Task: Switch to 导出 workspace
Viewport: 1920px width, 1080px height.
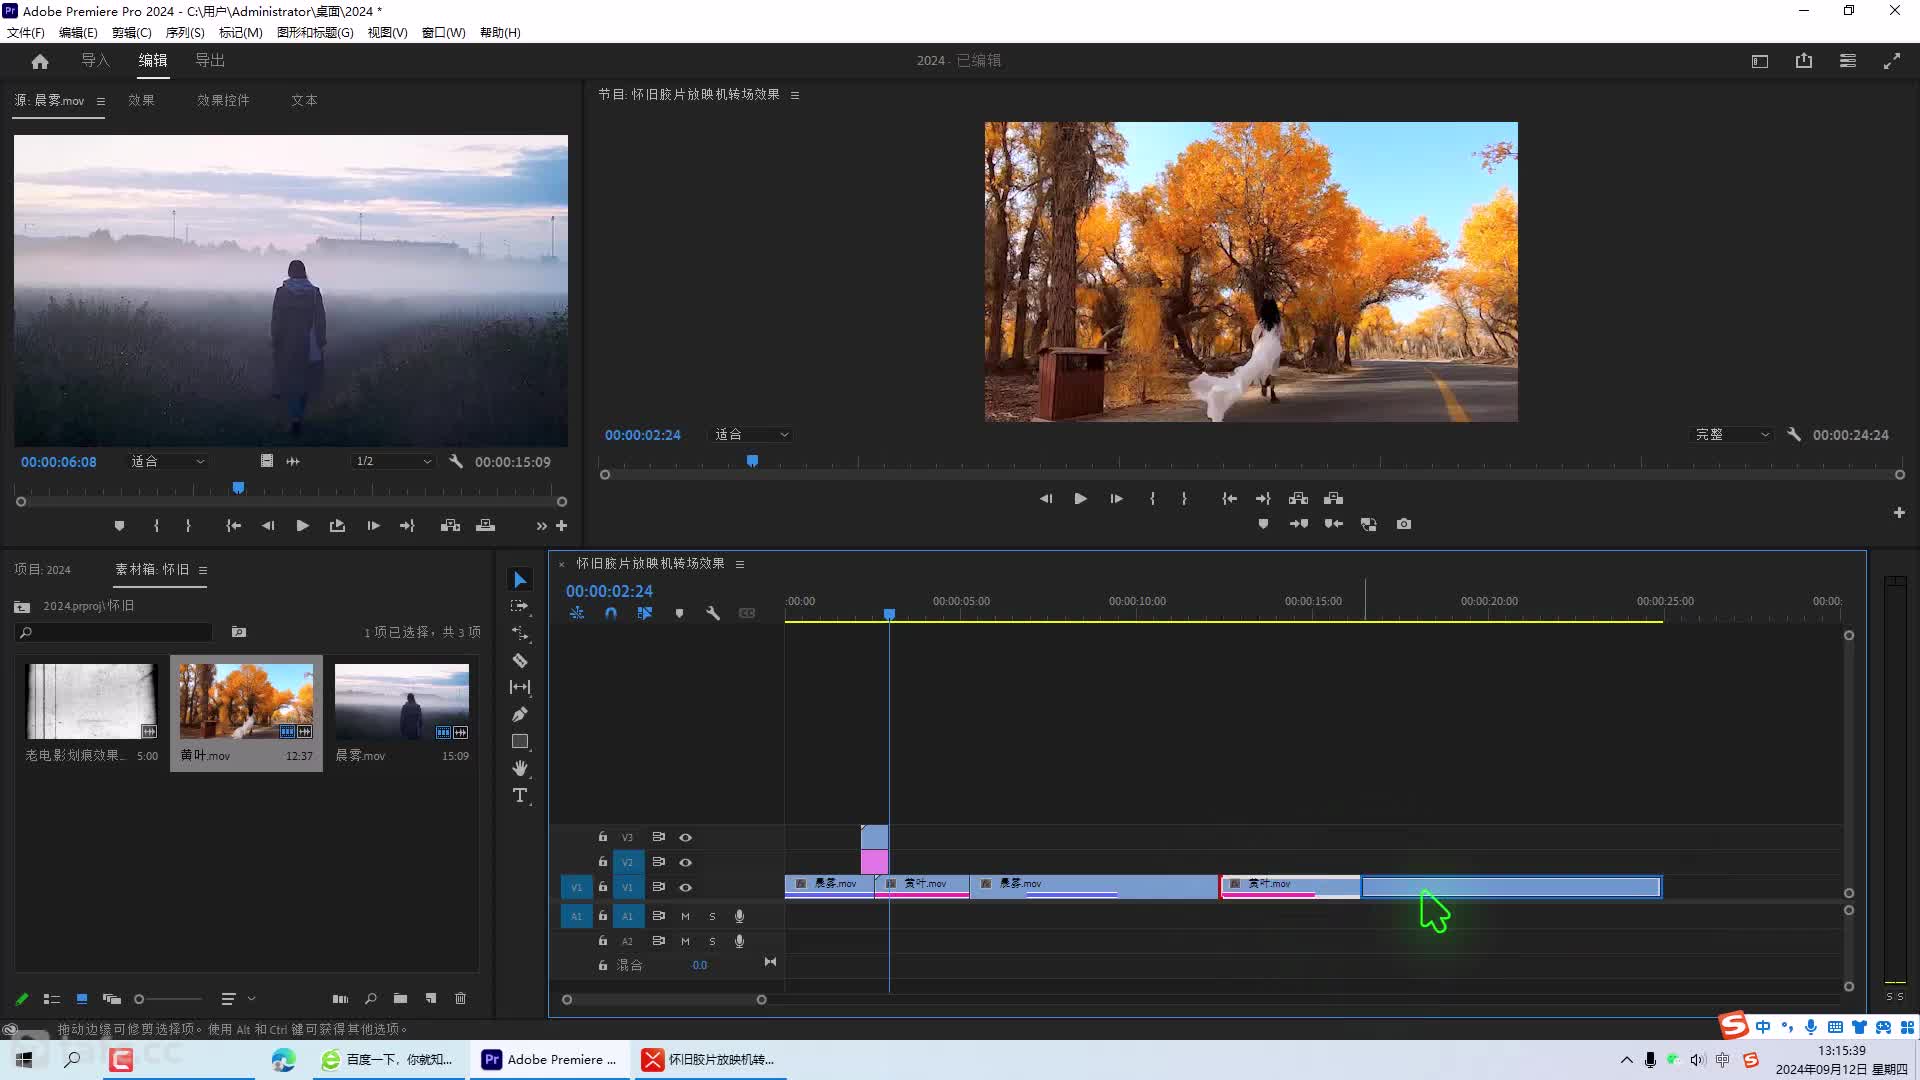Action: coord(210,61)
